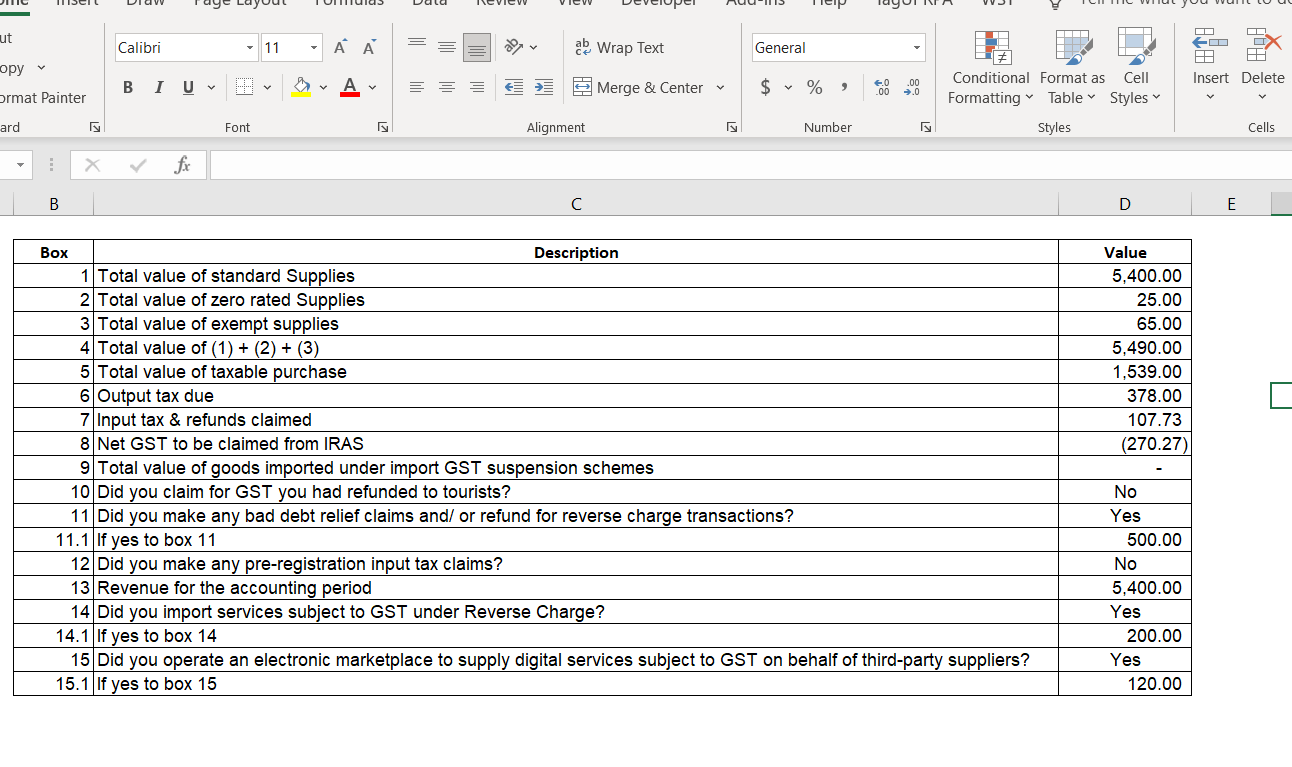Apply bottom vertical alignment
The image size is (1292, 767).
(x=477, y=47)
